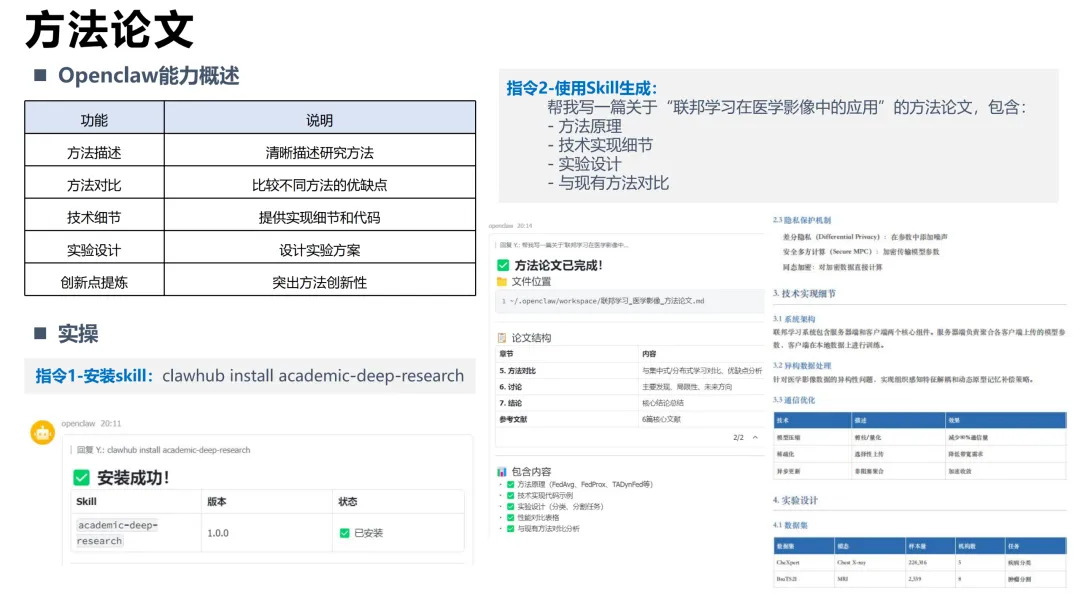This screenshot has width=1080, height=608.
Task: Click the 'openclaw 20:11' message timestamp
Action: [91, 423]
